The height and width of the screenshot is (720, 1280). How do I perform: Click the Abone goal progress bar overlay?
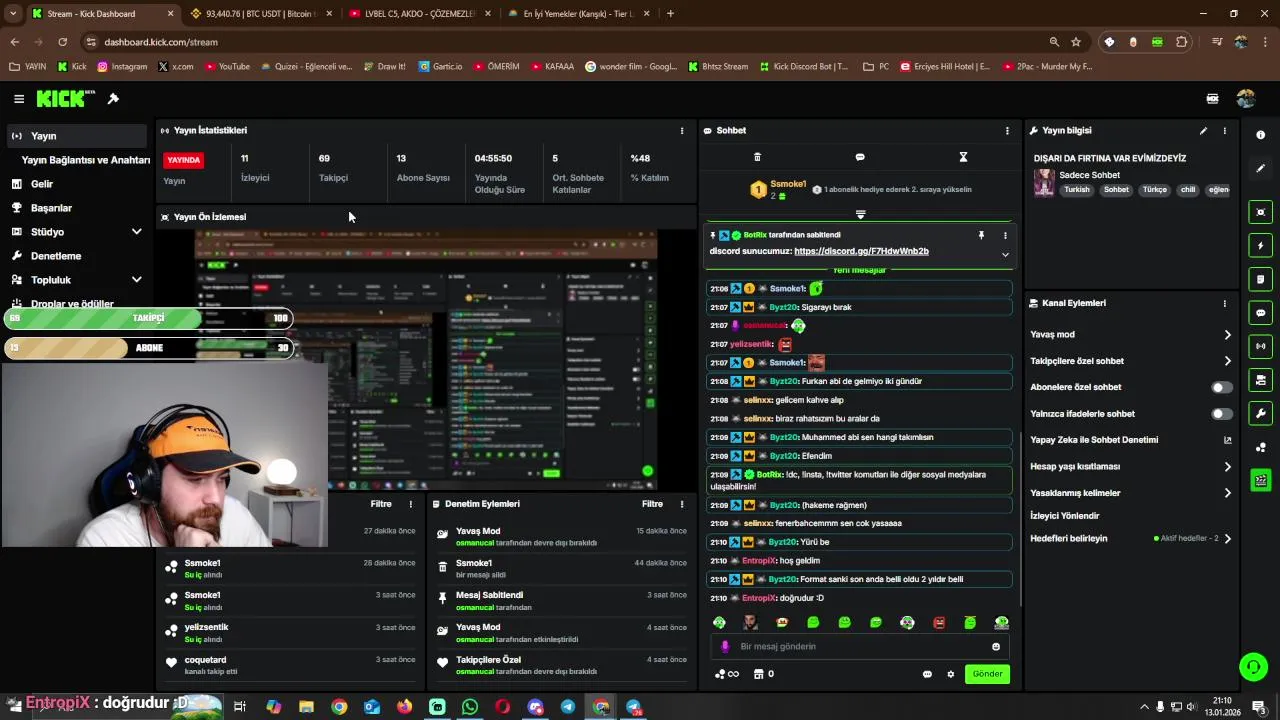[x=148, y=348]
